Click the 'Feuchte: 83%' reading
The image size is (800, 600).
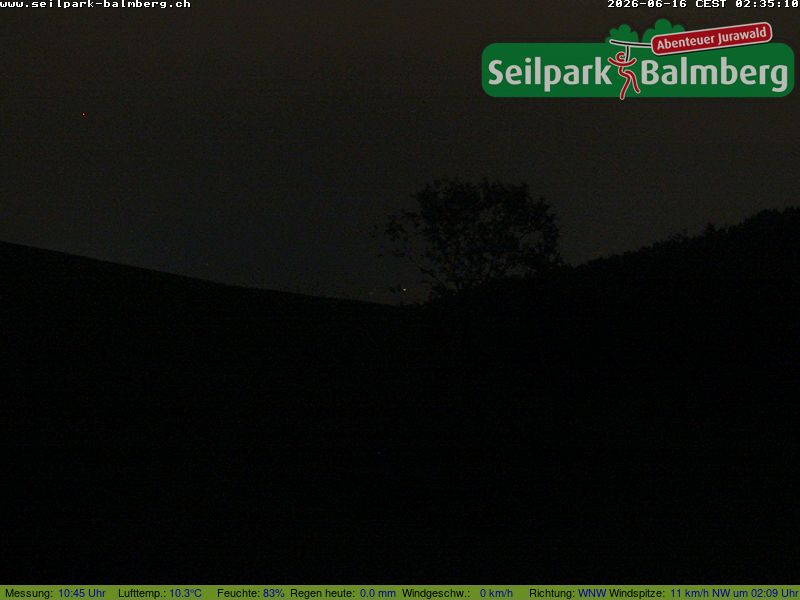click(x=251, y=593)
